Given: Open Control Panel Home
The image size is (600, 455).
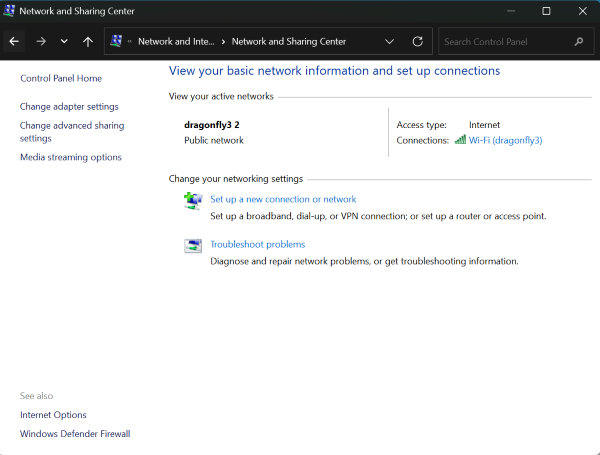Looking at the screenshot, I should point(61,78).
